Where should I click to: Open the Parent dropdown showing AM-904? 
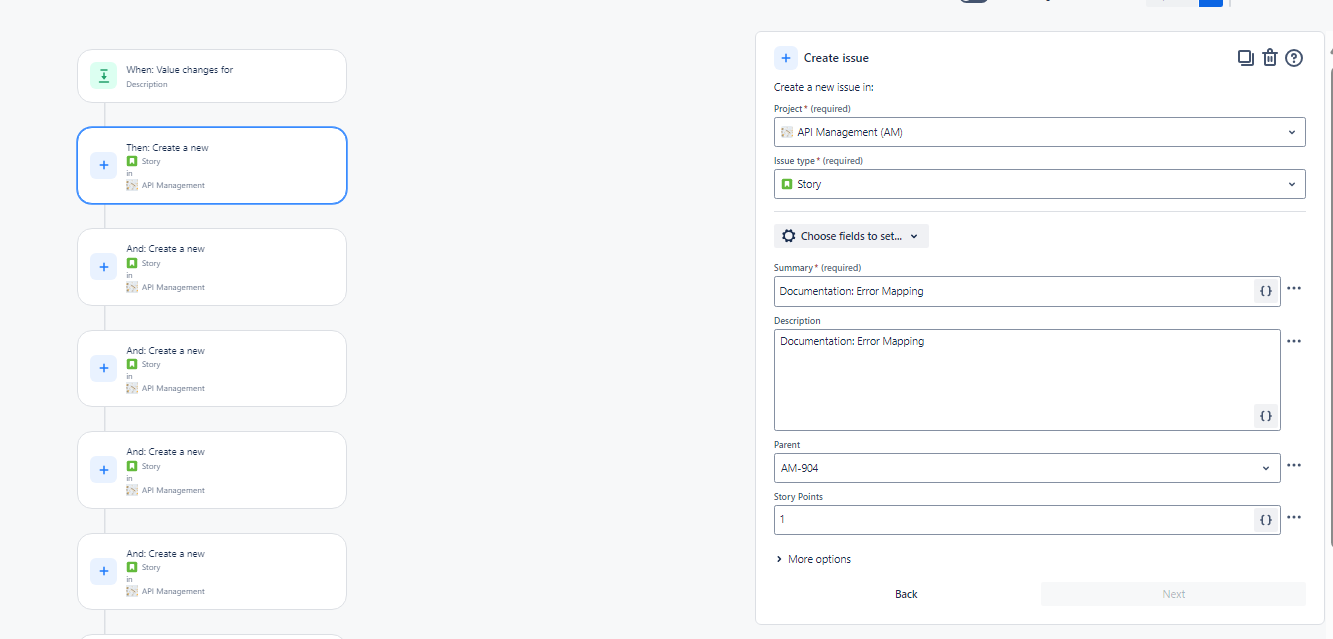[1027, 468]
